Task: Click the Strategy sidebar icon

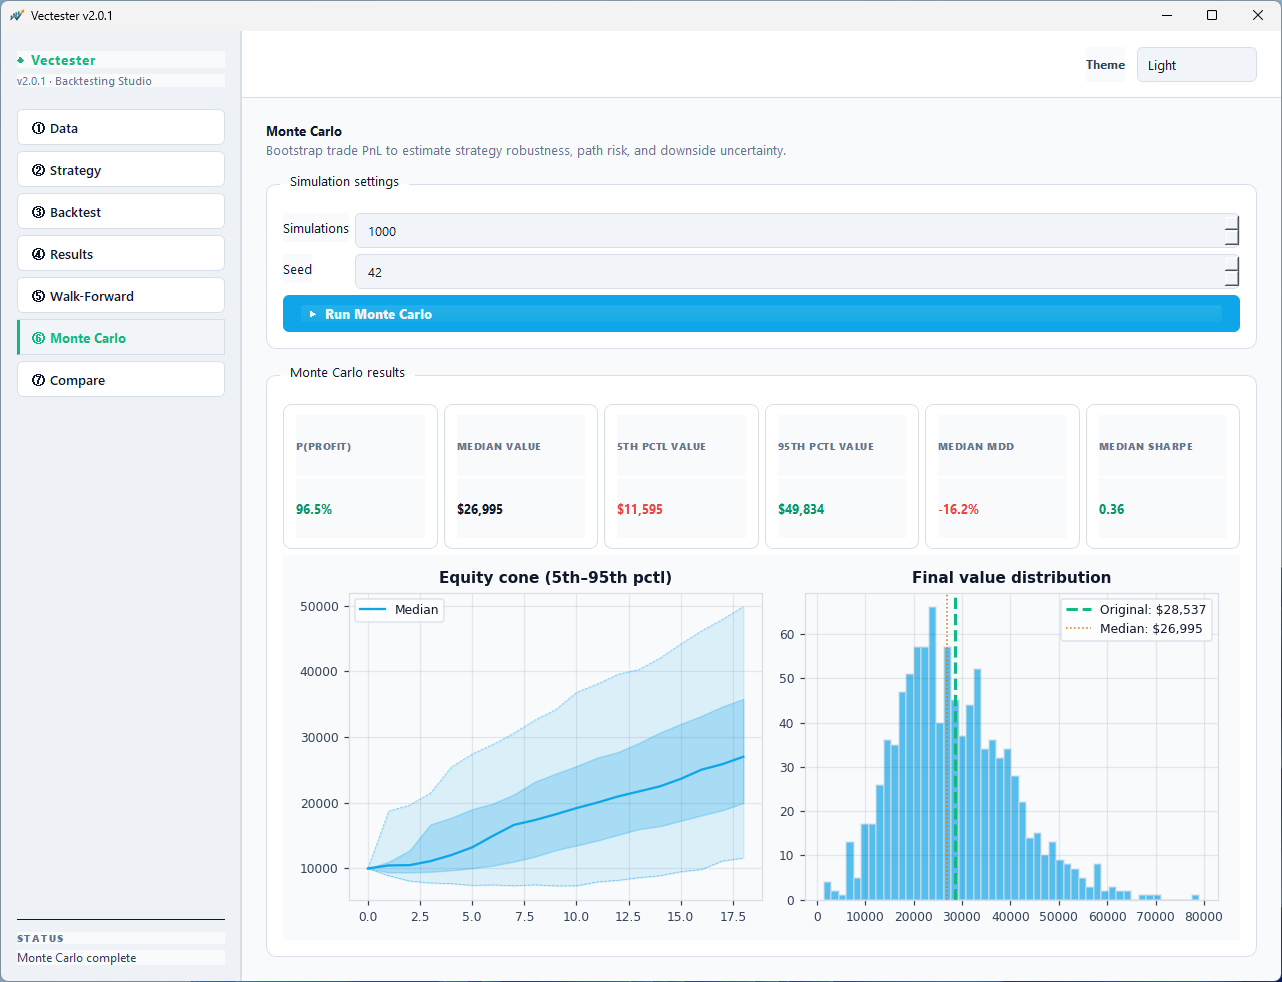Action: [40, 169]
